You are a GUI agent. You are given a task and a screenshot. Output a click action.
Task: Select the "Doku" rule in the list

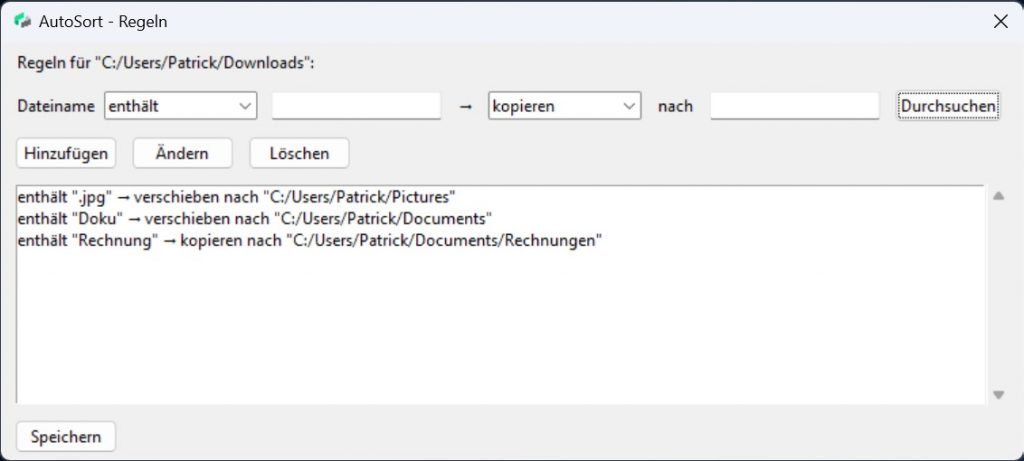click(255, 219)
